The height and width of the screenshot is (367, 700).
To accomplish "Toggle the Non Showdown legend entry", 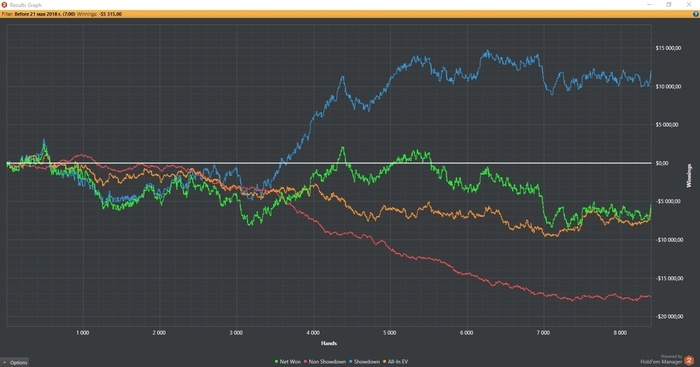I will pyautogui.click(x=325, y=362).
